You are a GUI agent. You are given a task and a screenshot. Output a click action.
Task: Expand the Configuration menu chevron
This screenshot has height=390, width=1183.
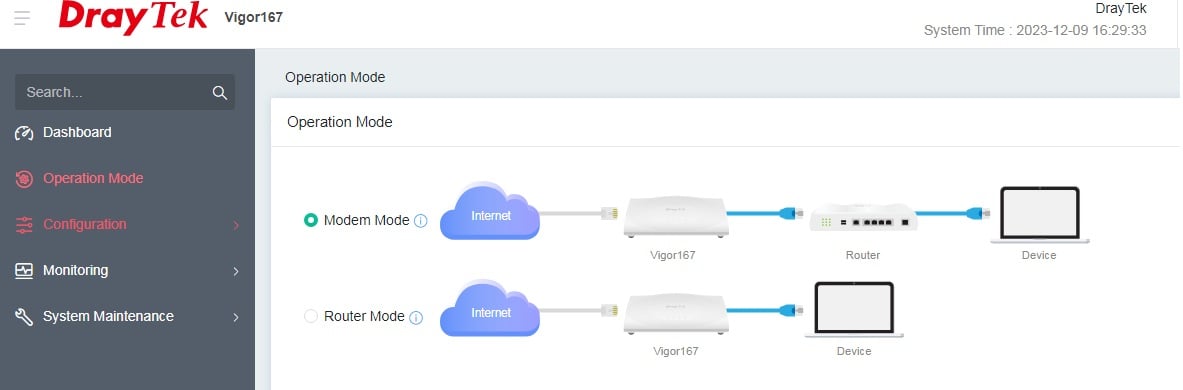(x=235, y=226)
